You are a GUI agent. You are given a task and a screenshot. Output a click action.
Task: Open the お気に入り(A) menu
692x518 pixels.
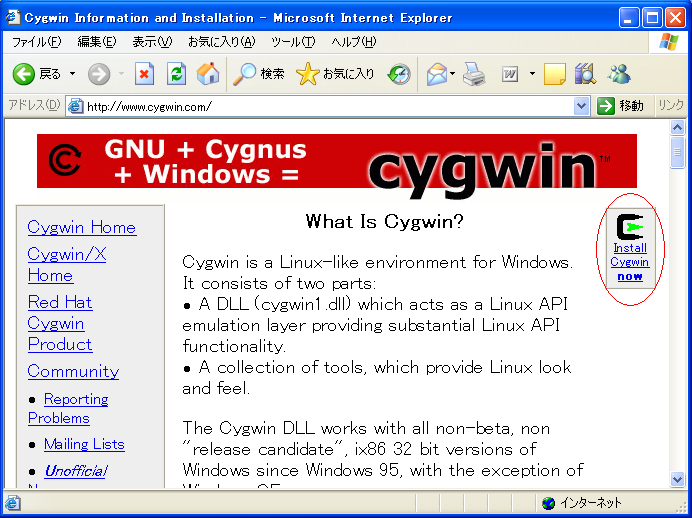222,42
